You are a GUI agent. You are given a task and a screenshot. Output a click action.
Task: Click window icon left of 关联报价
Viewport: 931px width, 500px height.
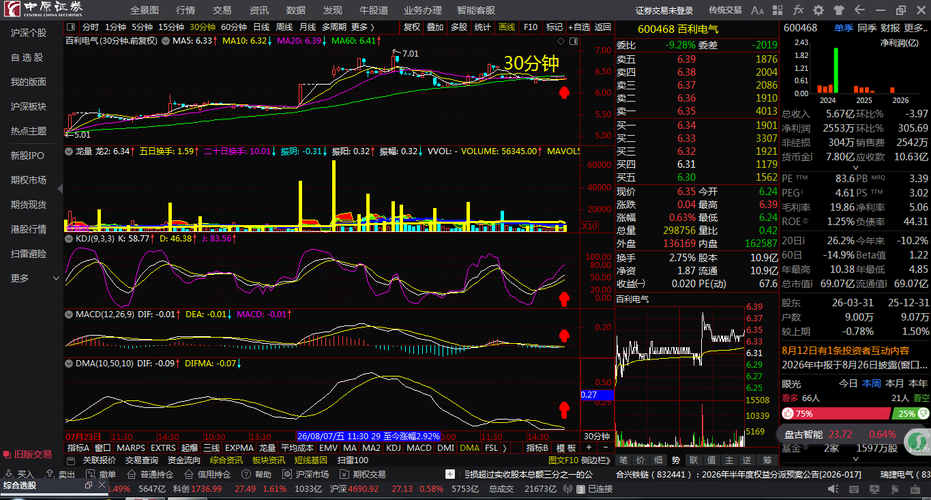71,460
